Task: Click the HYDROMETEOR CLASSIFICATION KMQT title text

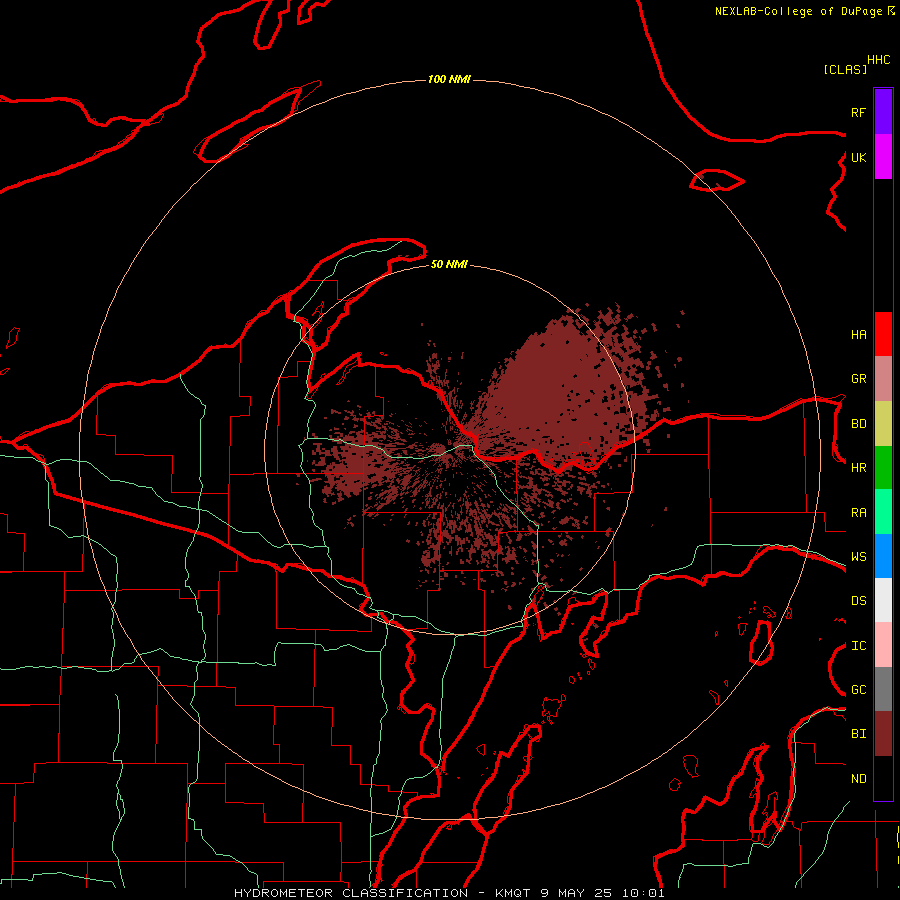Action: 449,893
